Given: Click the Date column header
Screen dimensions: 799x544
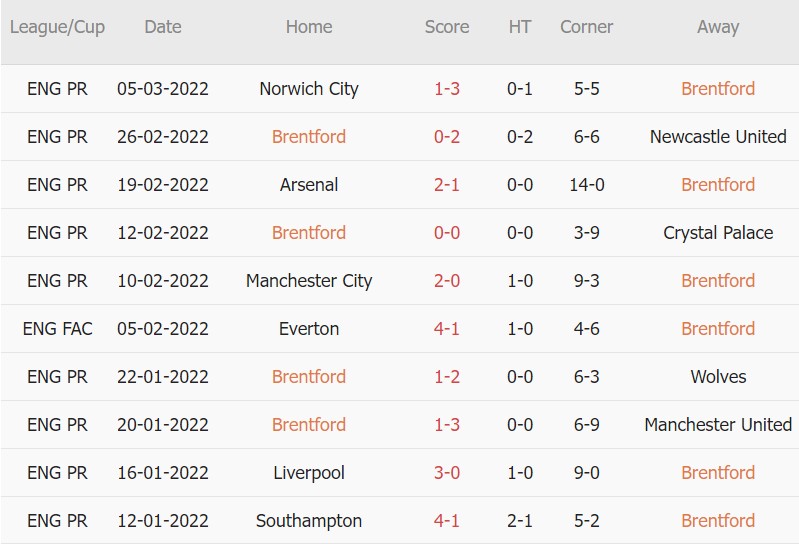Looking at the screenshot, I should [x=162, y=27].
